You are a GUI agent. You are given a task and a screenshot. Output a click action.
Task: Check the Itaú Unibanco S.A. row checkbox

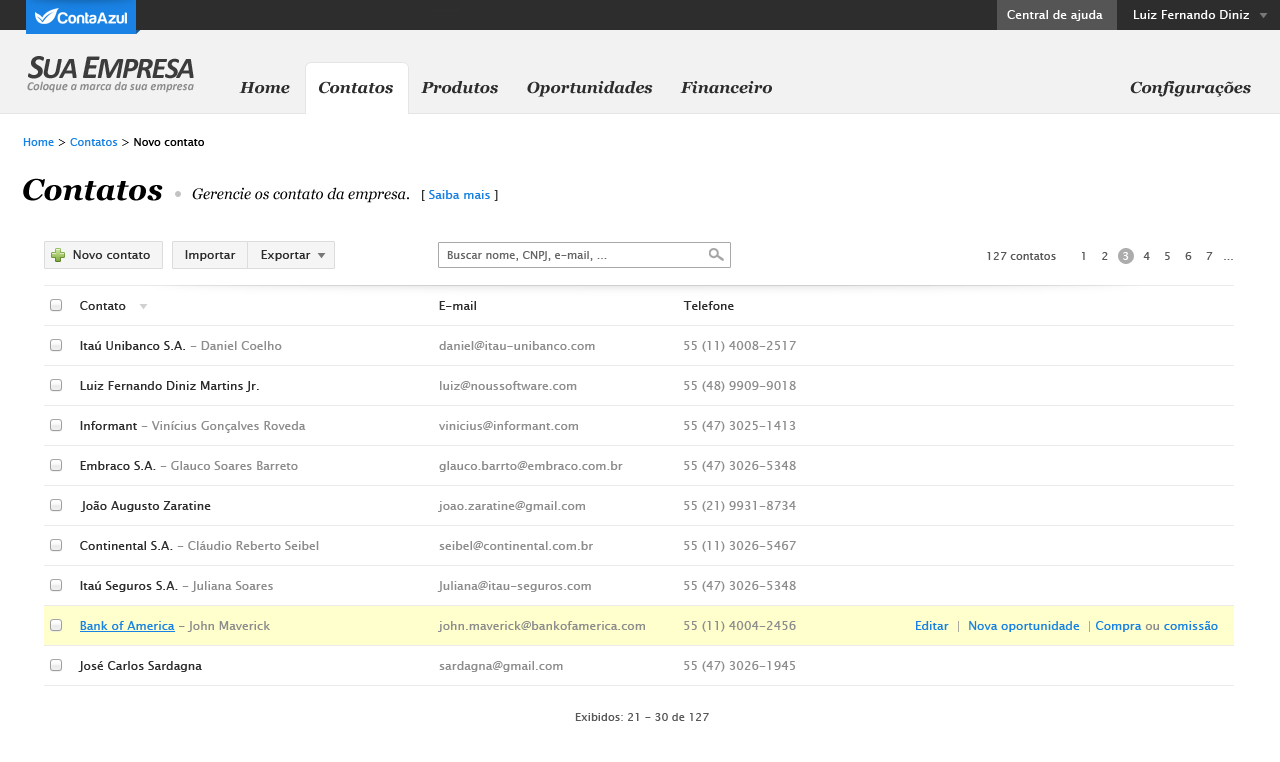point(56,345)
